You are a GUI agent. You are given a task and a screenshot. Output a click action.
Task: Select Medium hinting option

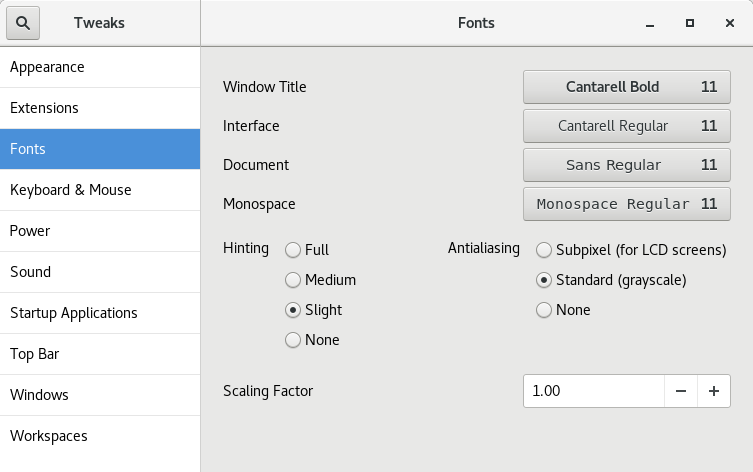[x=293, y=280]
